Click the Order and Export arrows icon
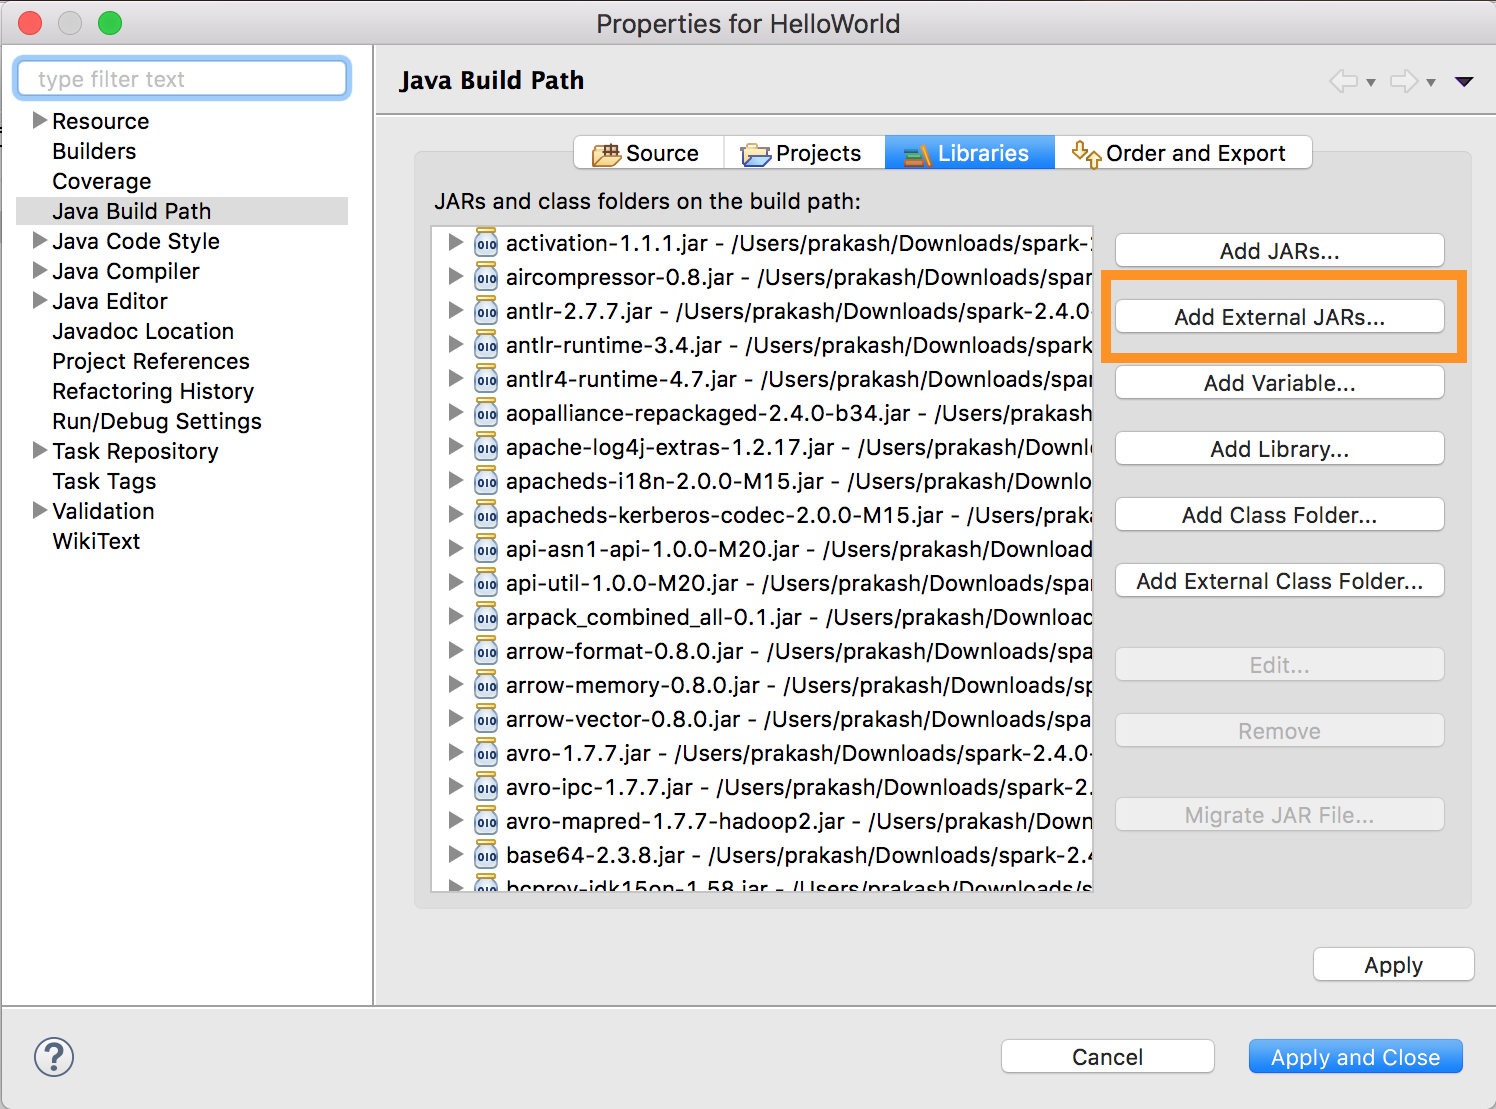This screenshot has height=1109, width=1496. (1085, 152)
